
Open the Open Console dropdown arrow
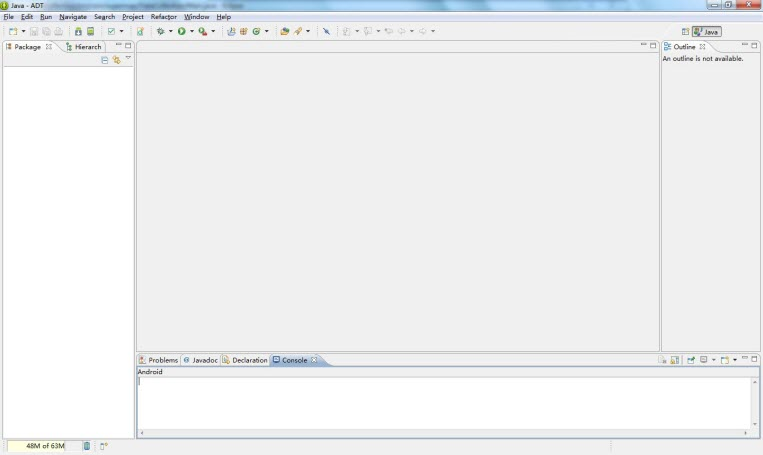(735, 360)
